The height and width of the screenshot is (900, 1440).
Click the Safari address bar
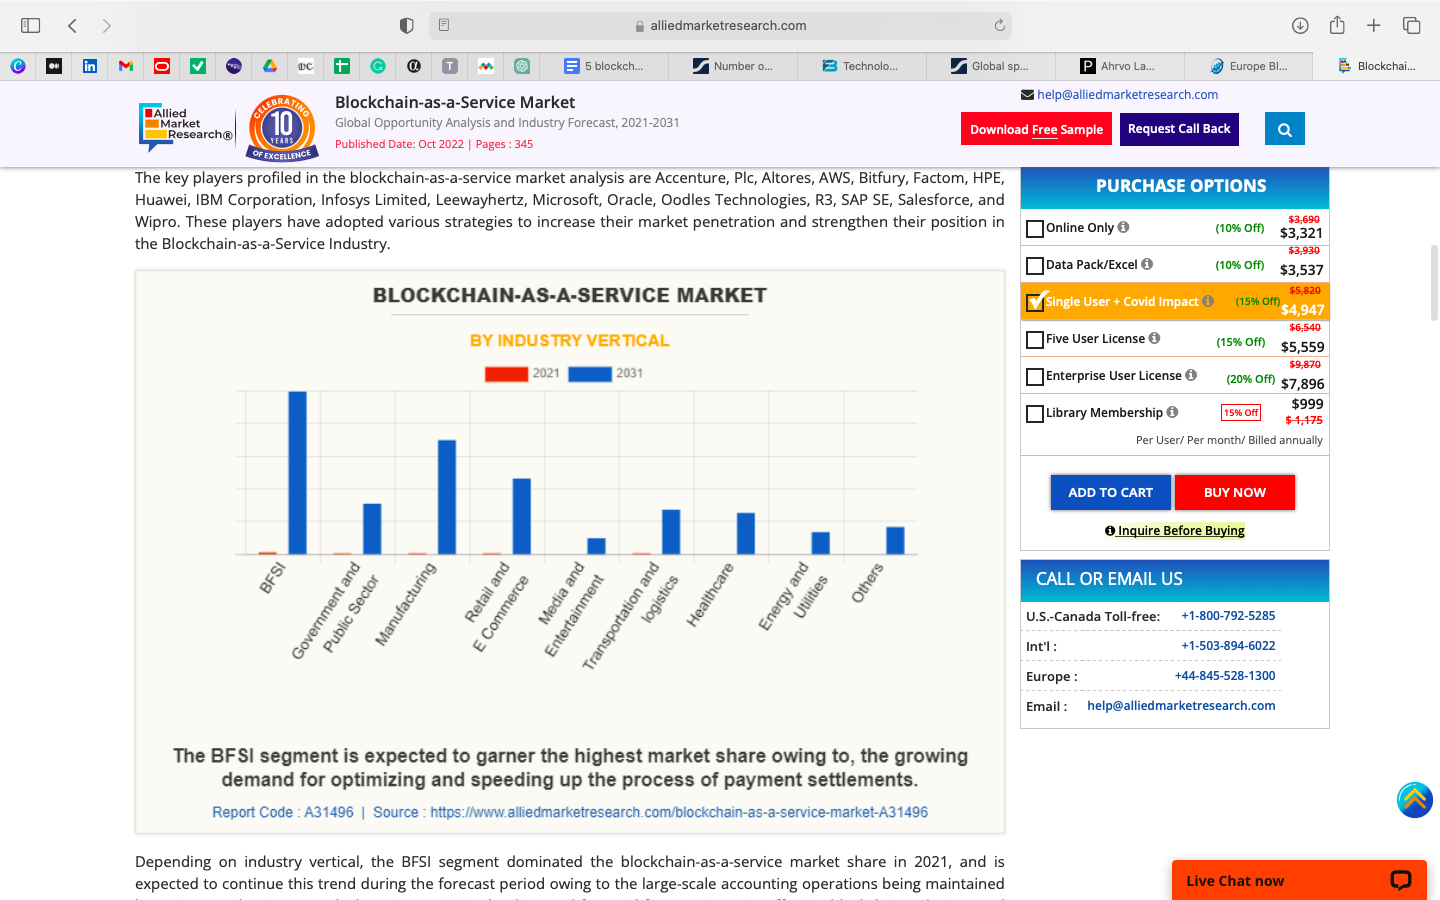tap(720, 25)
